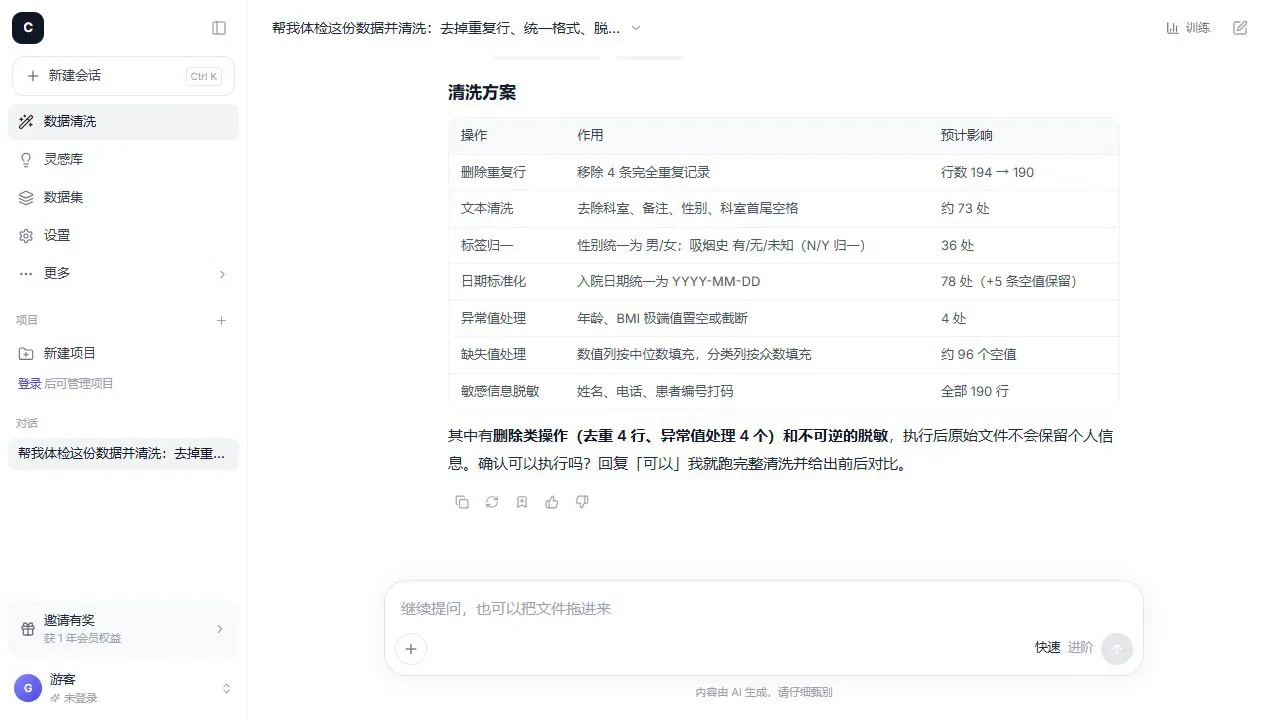Click the guest avatar G

28,688
